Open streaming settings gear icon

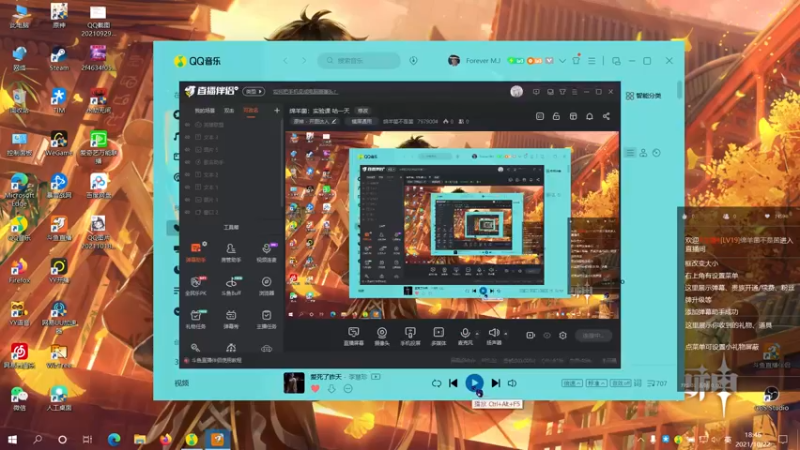[563, 336]
